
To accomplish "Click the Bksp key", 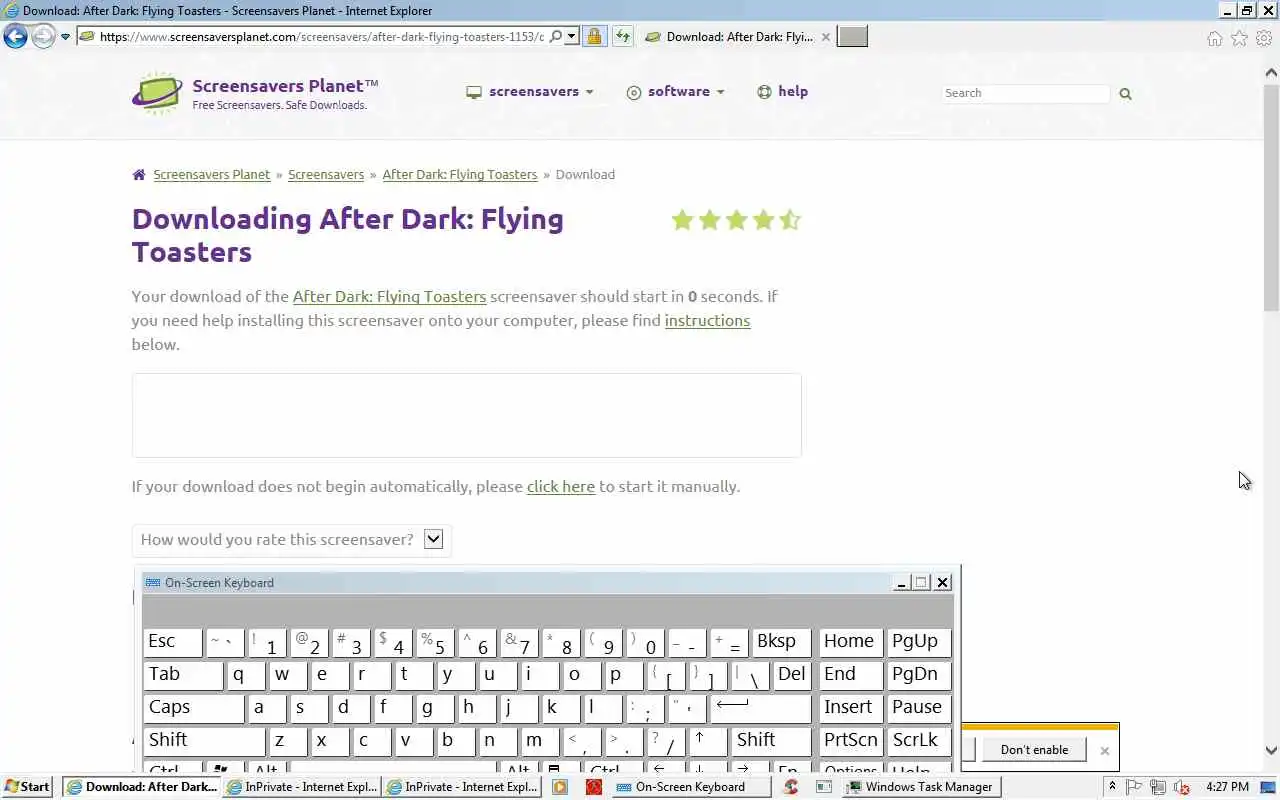I will click(x=781, y=642).
